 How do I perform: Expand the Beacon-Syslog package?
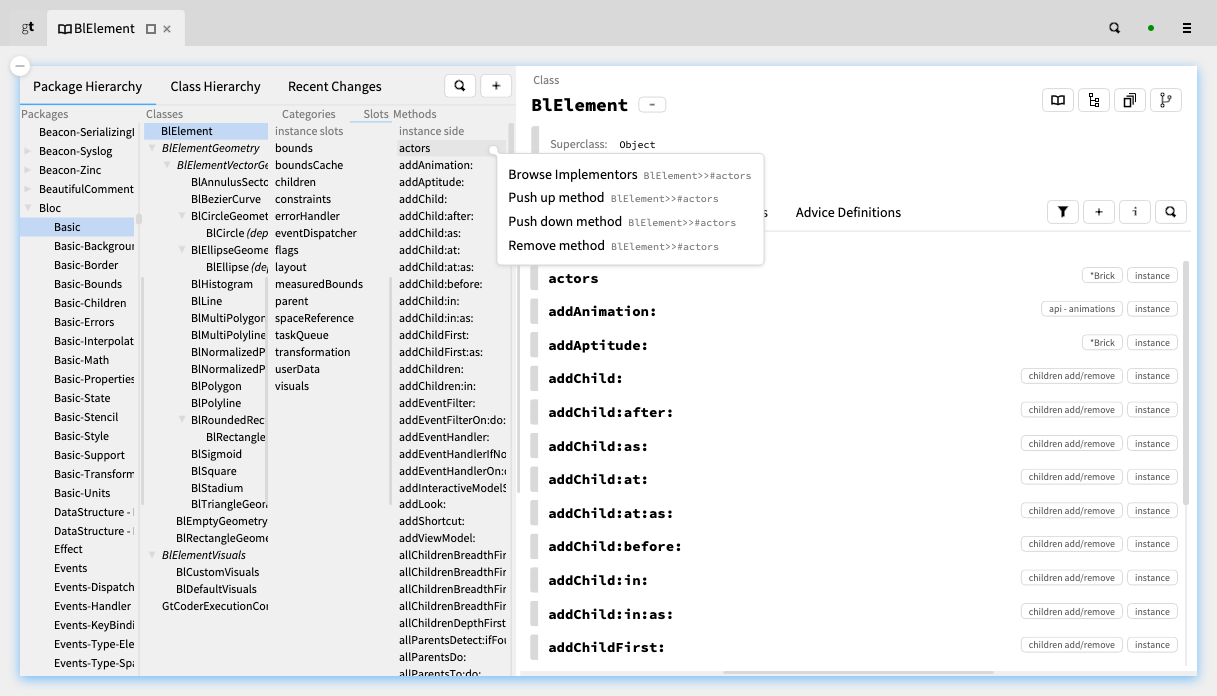pos(28,150)
